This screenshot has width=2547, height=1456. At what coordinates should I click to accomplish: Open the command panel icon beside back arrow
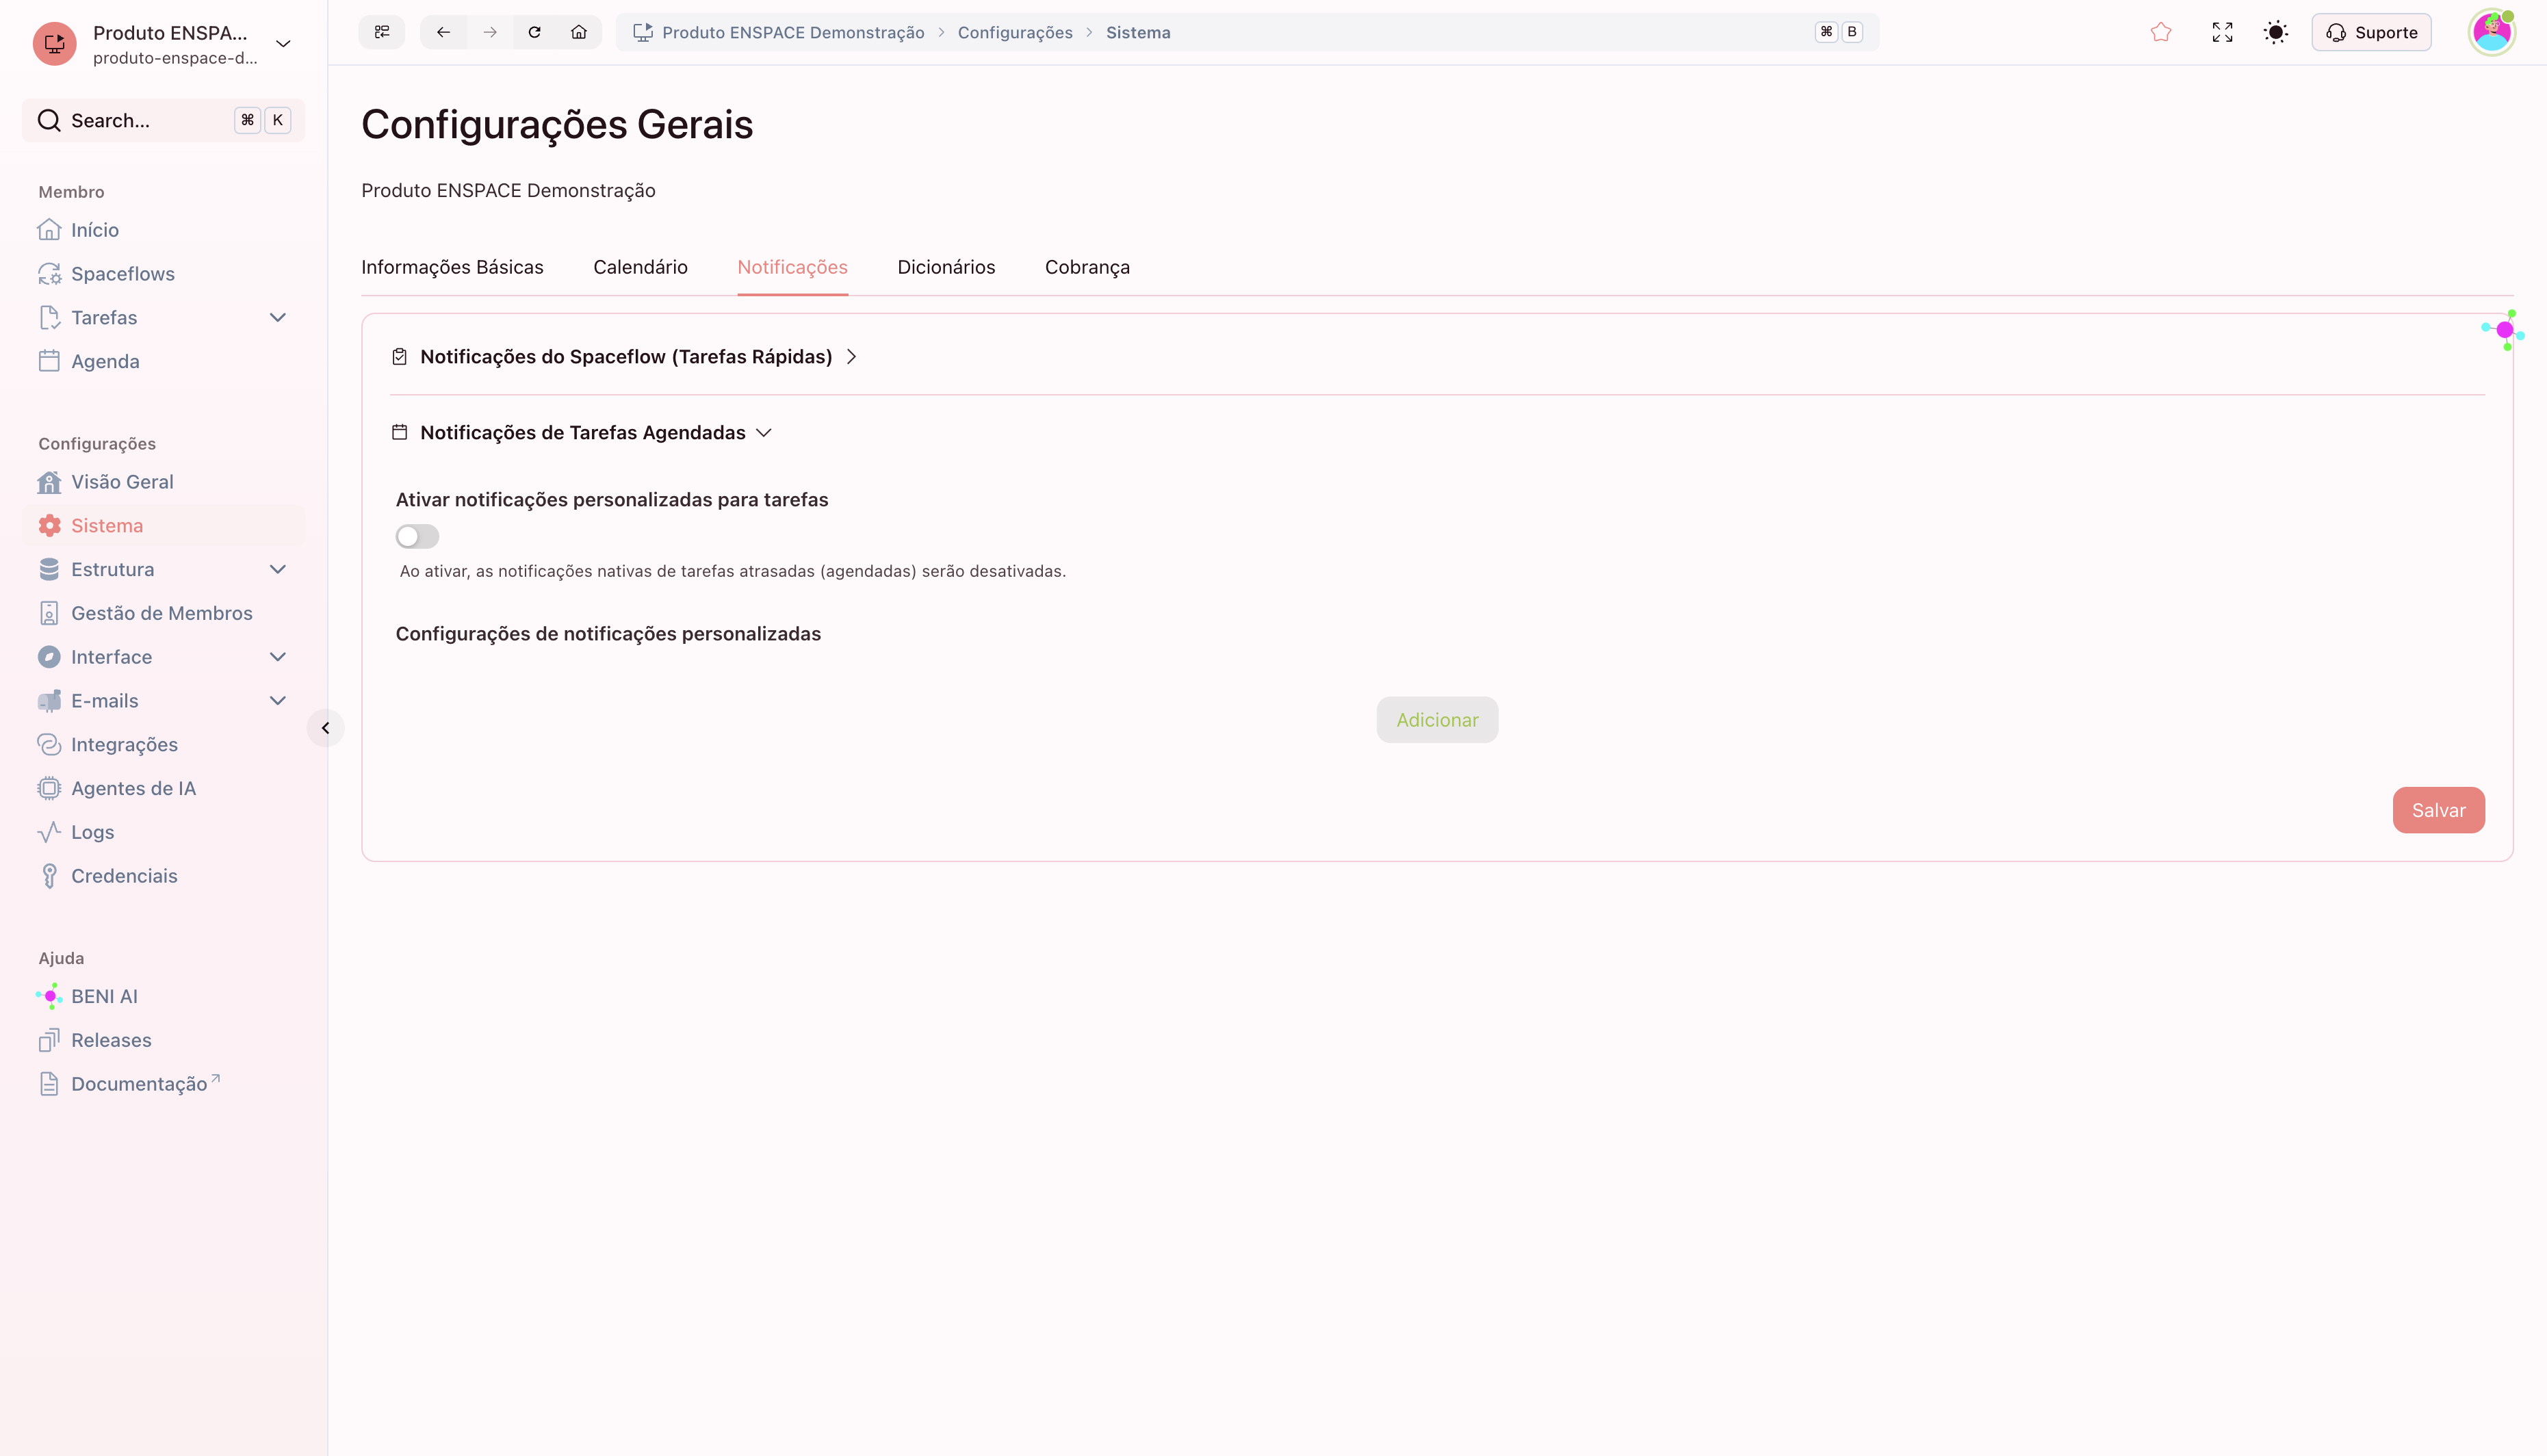(382, 32)
